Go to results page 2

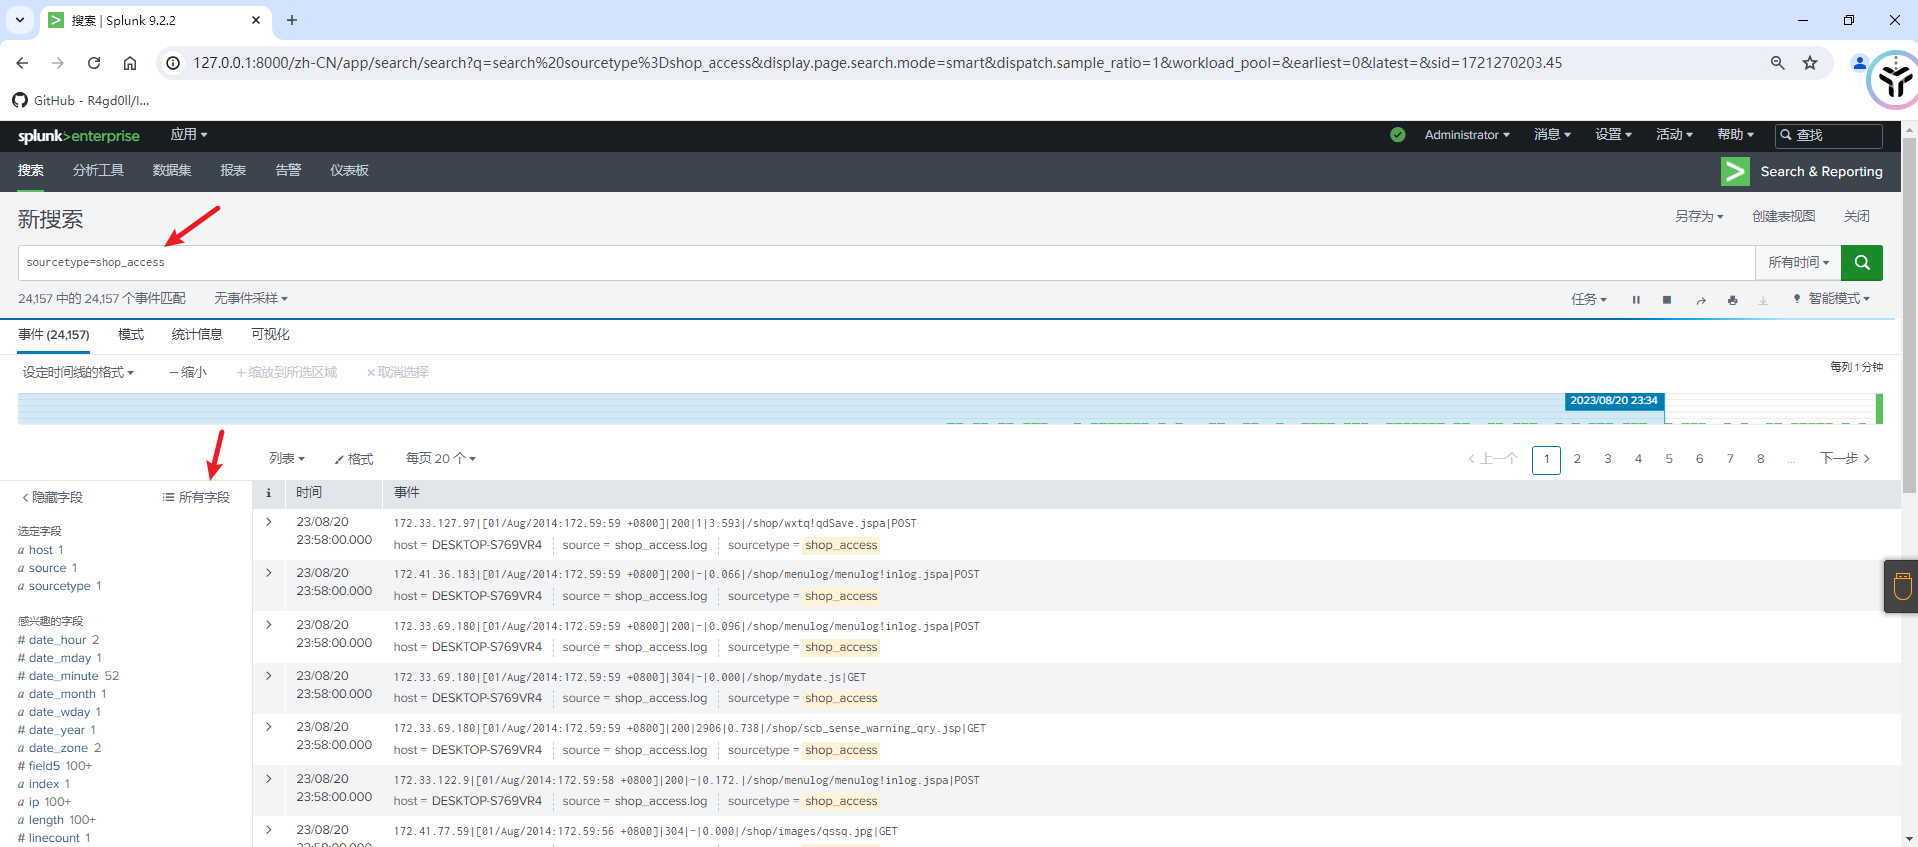[1577, 459]
